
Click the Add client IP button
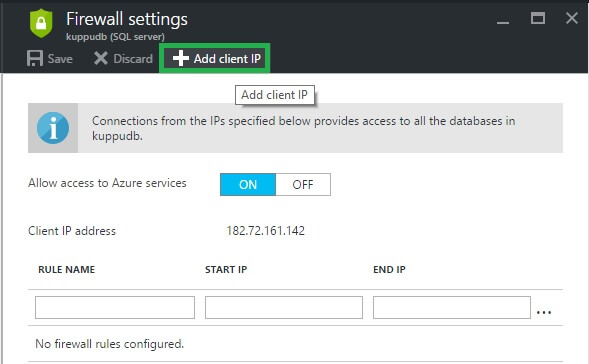214,58
